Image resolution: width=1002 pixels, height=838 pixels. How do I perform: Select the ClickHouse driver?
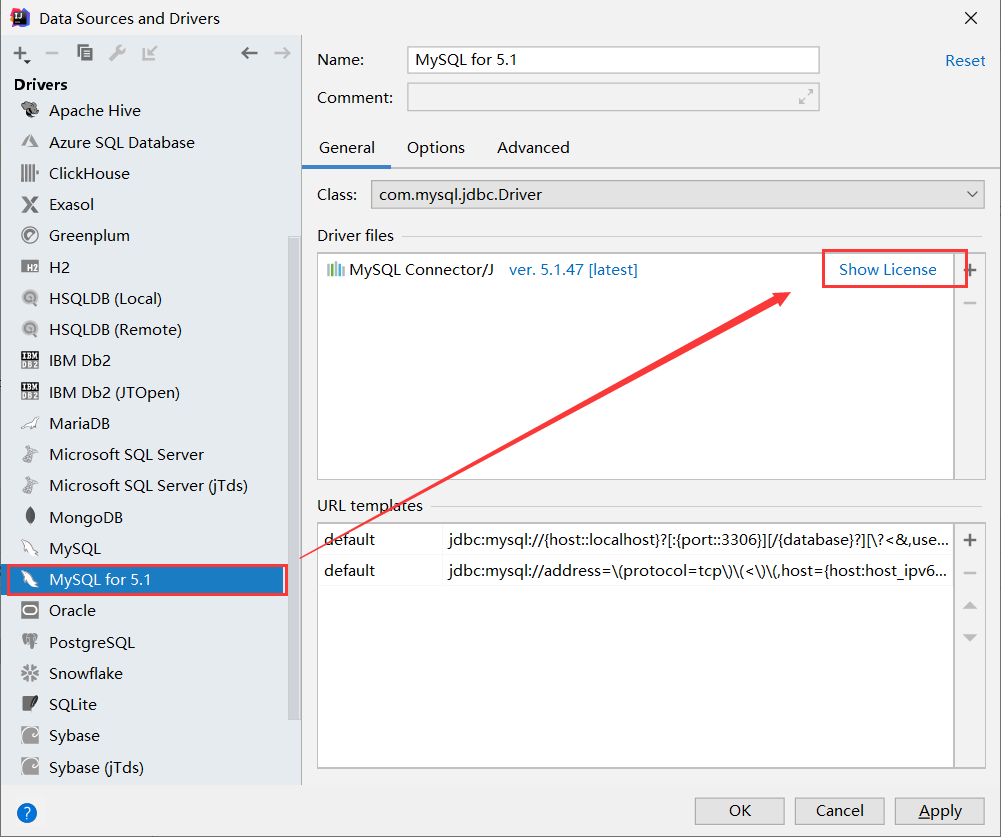click(144, 173)
